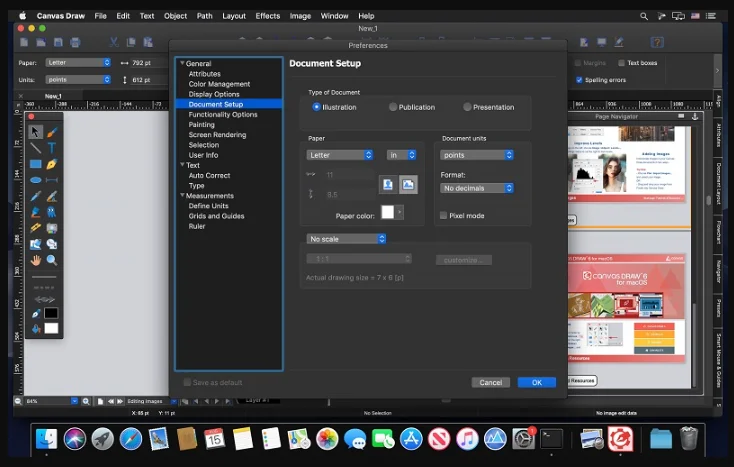The width and height of the screenshot is (734, 467).
Task: Toggle Text boxes checkbox
Action: 622,63
